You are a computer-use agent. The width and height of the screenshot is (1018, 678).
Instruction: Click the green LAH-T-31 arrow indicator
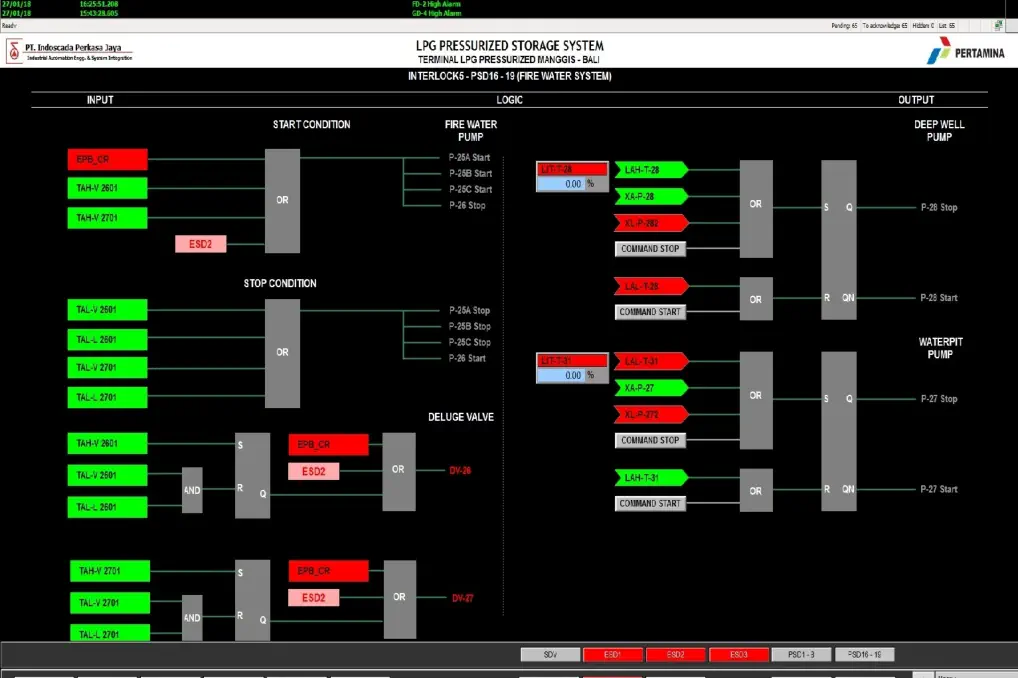pos(648,478)
